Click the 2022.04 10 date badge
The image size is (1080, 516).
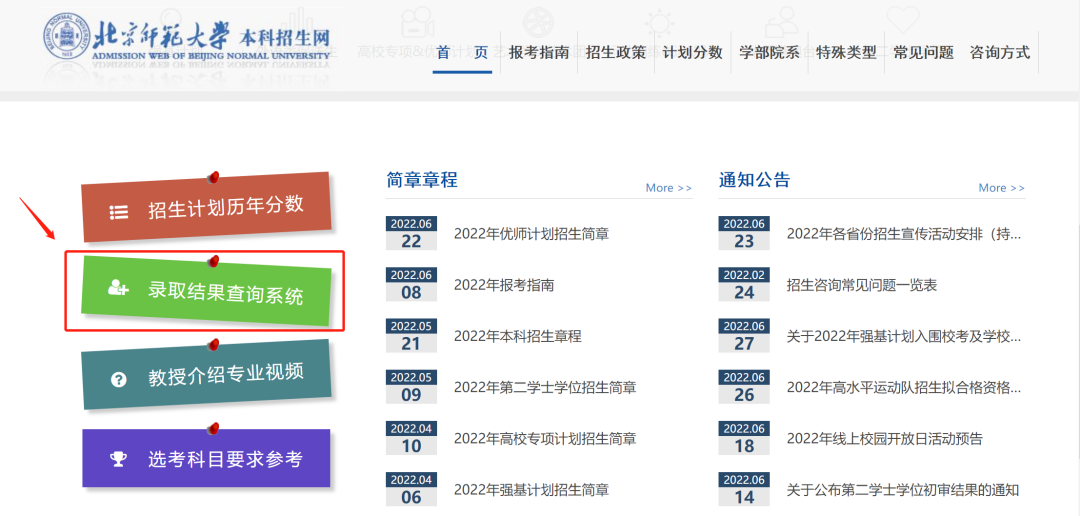411,438
